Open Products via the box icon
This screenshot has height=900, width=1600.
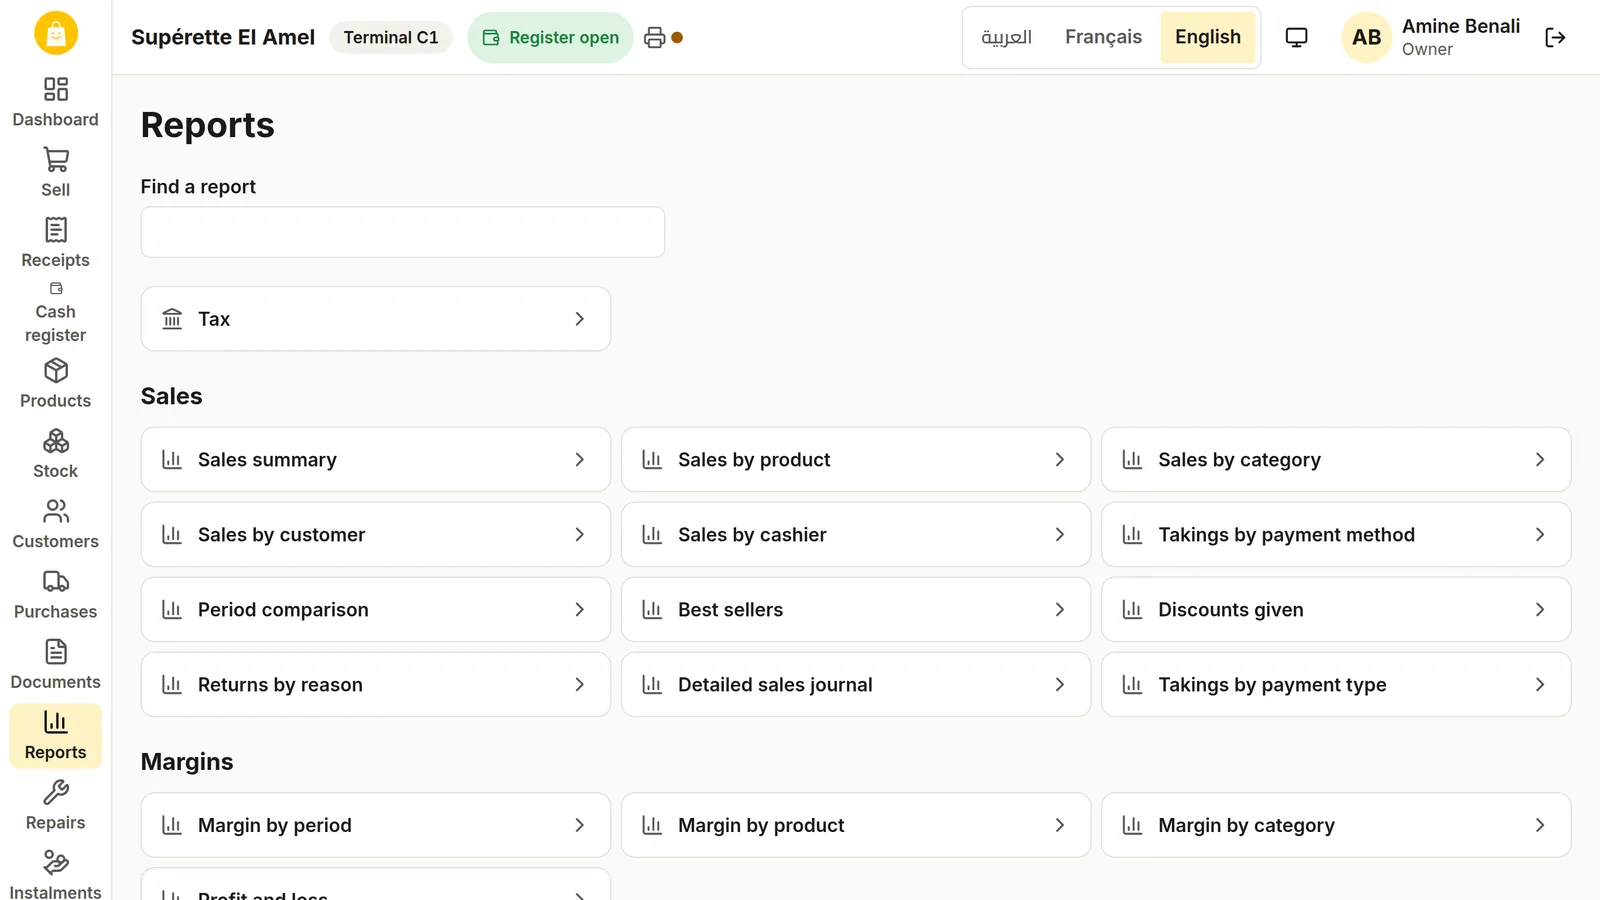click(x=56, y=371)
